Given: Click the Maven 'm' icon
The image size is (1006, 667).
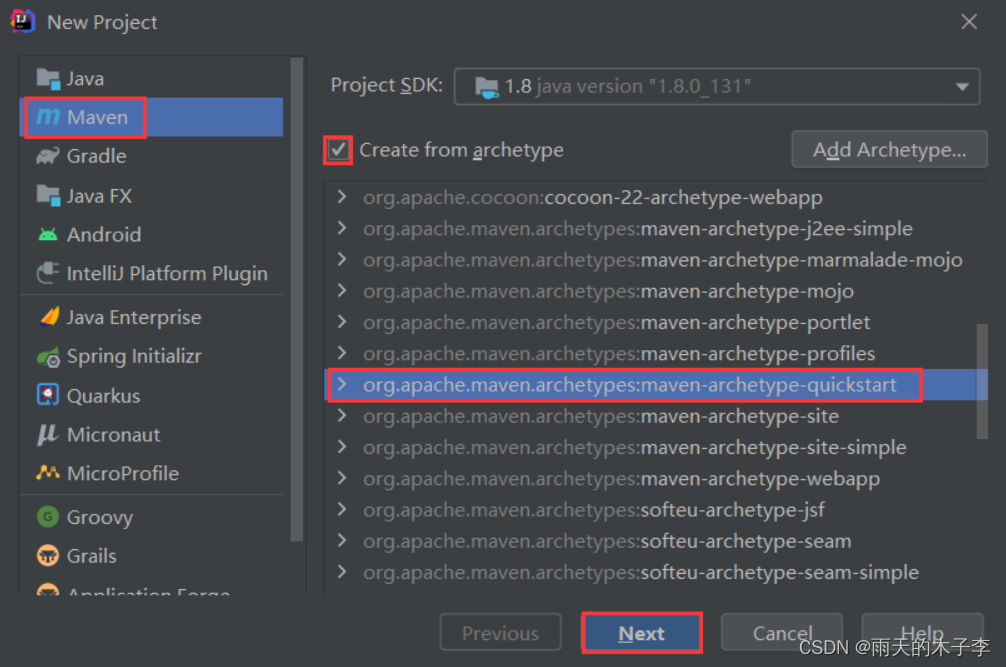Looking at the screenshot, I should 48,117.
